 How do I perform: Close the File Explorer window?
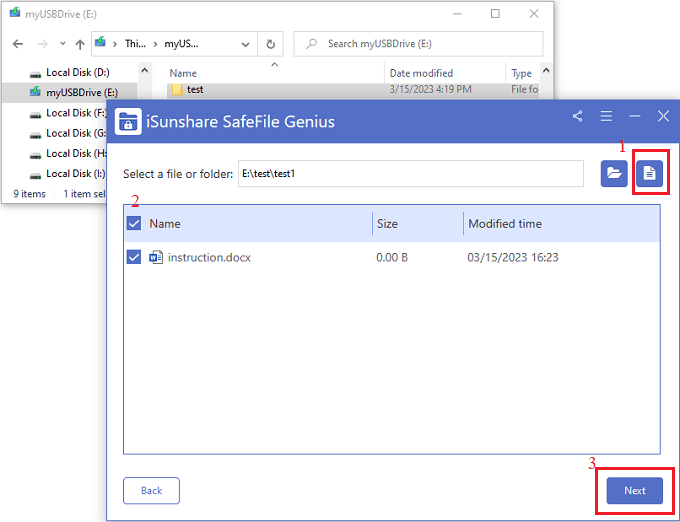[x=534, y=14]
